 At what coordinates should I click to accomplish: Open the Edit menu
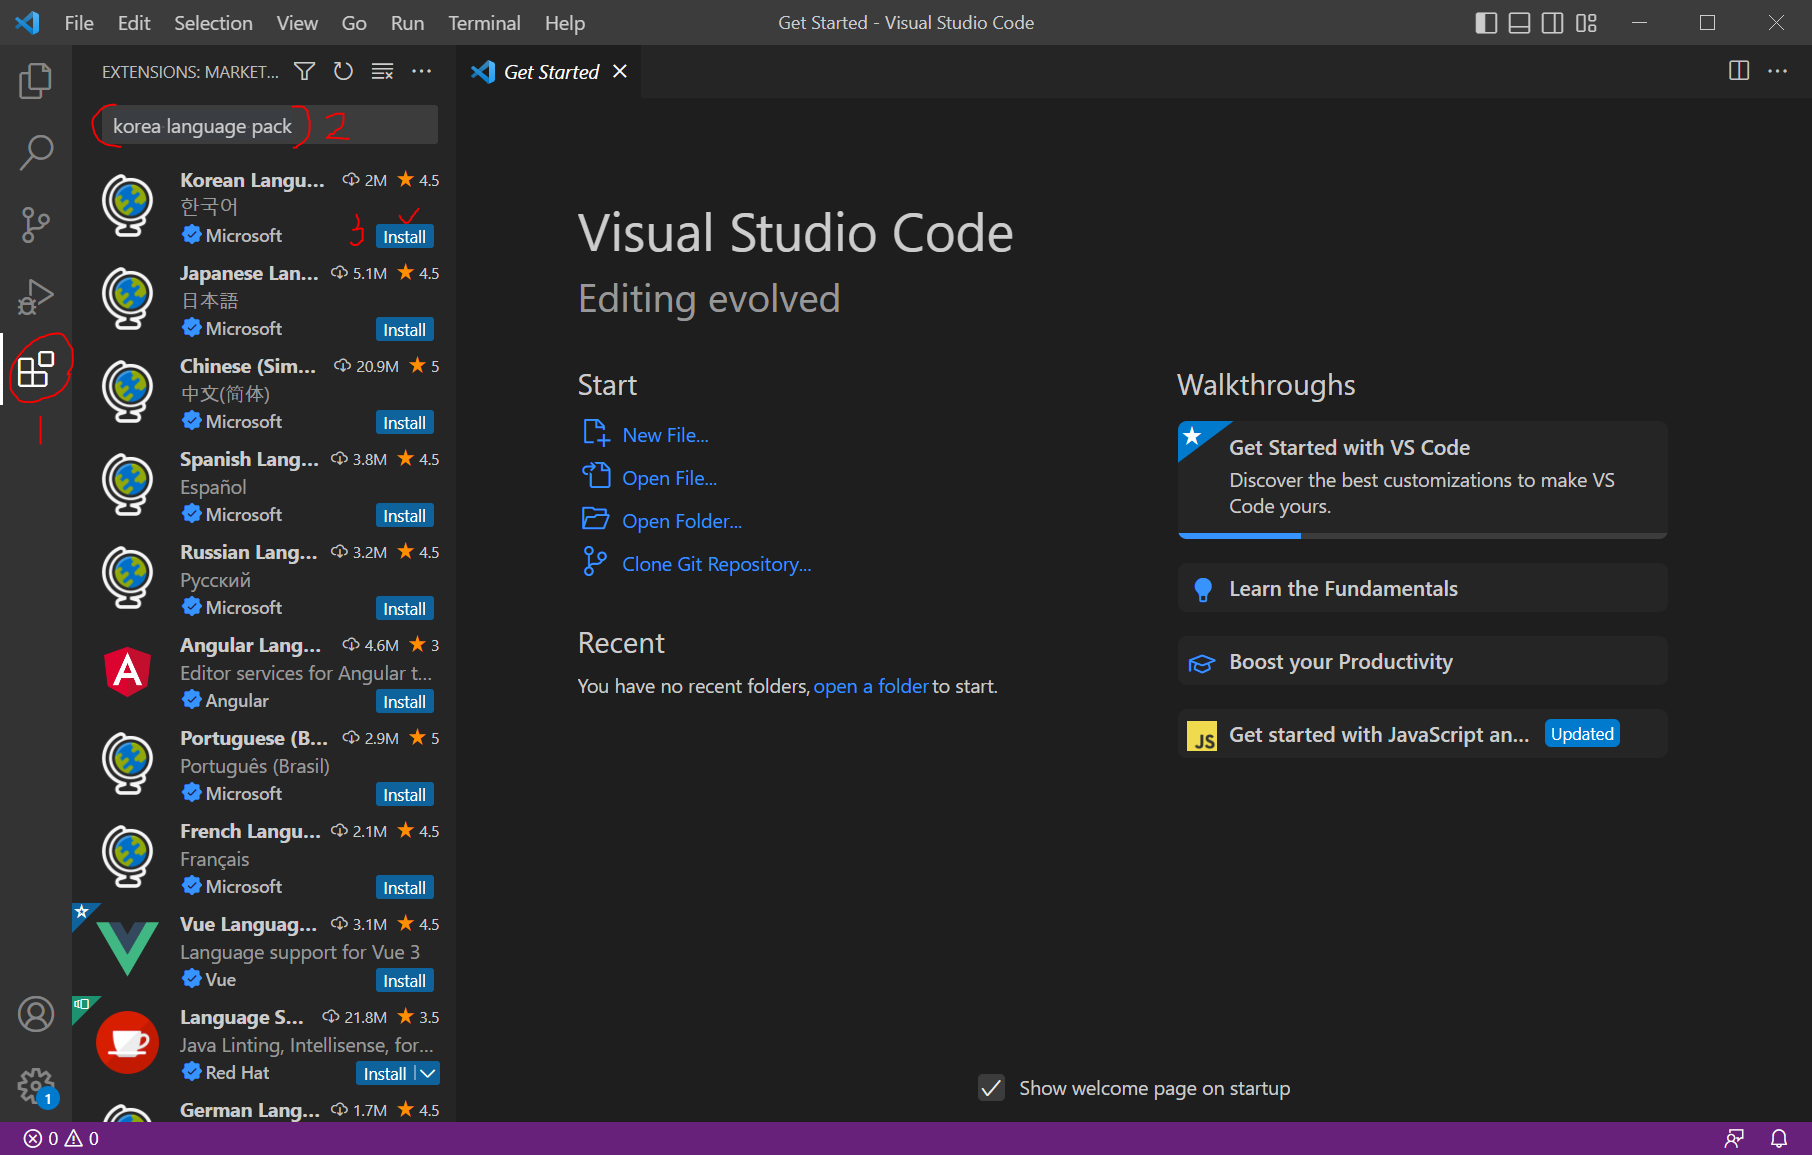[134, 23]
